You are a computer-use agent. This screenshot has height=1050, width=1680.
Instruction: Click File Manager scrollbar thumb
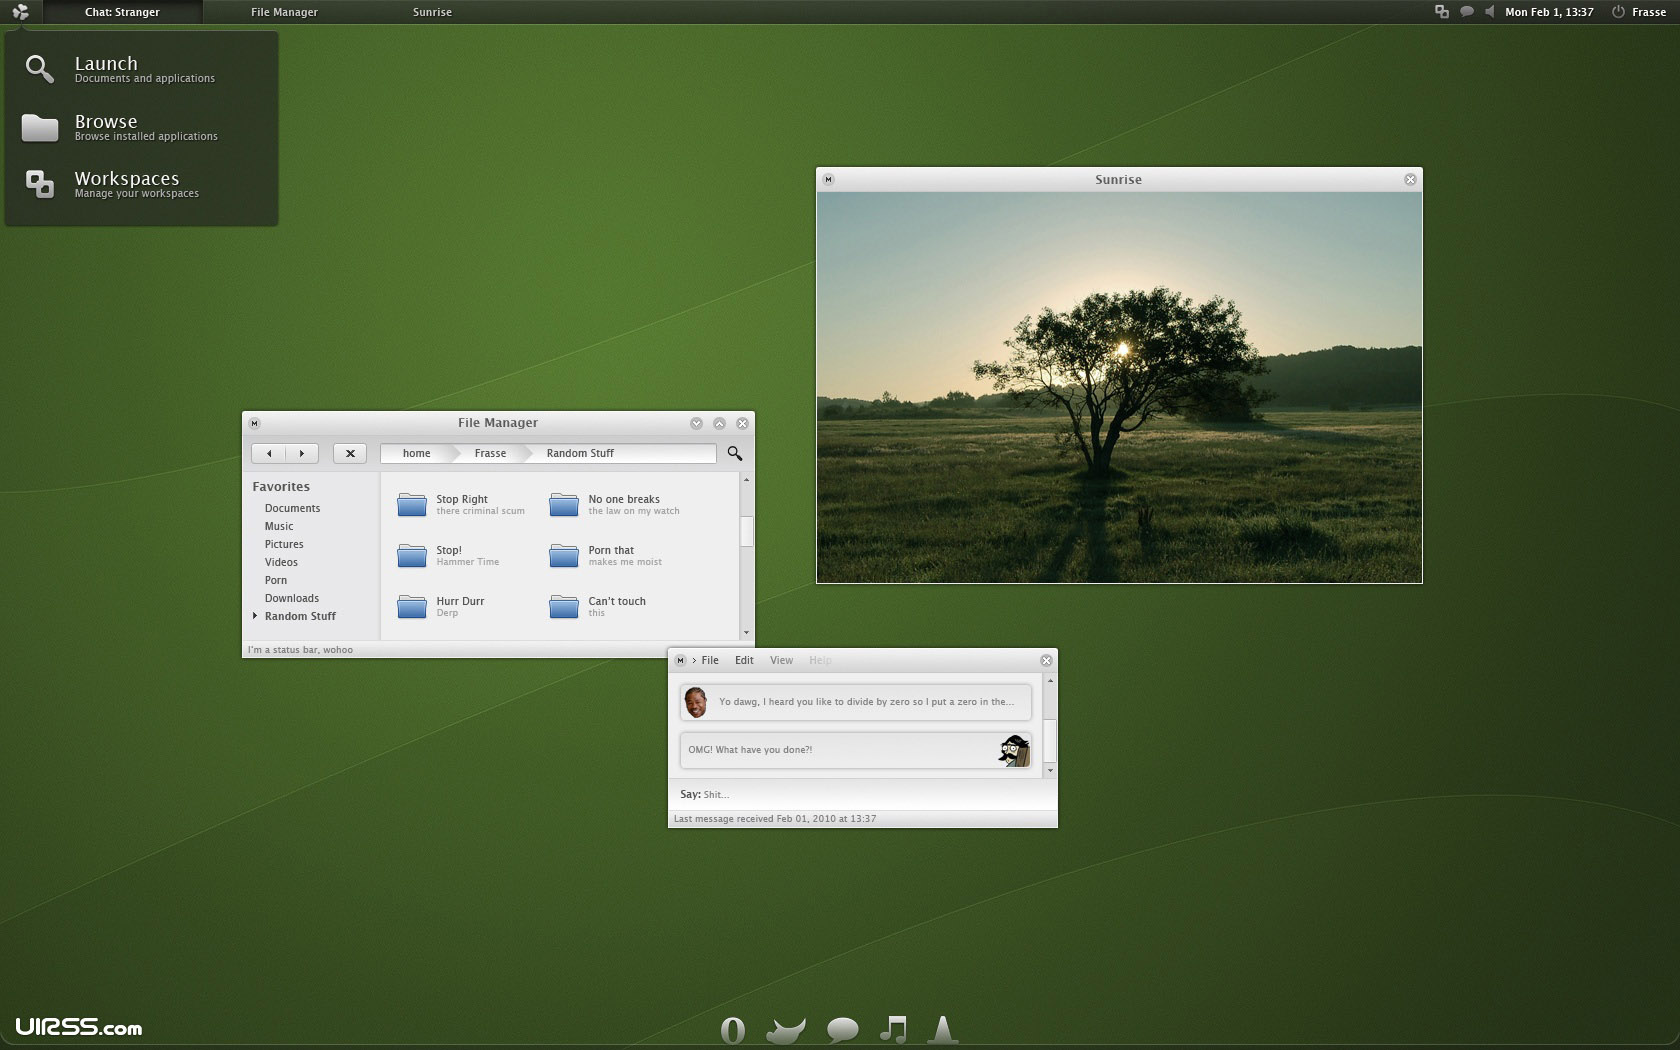tap(746, 531)
